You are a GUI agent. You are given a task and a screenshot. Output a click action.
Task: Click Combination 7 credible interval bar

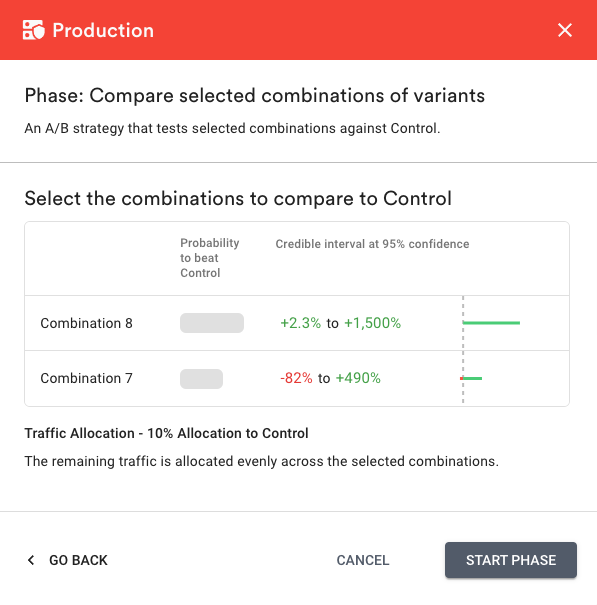pos(471,378)
